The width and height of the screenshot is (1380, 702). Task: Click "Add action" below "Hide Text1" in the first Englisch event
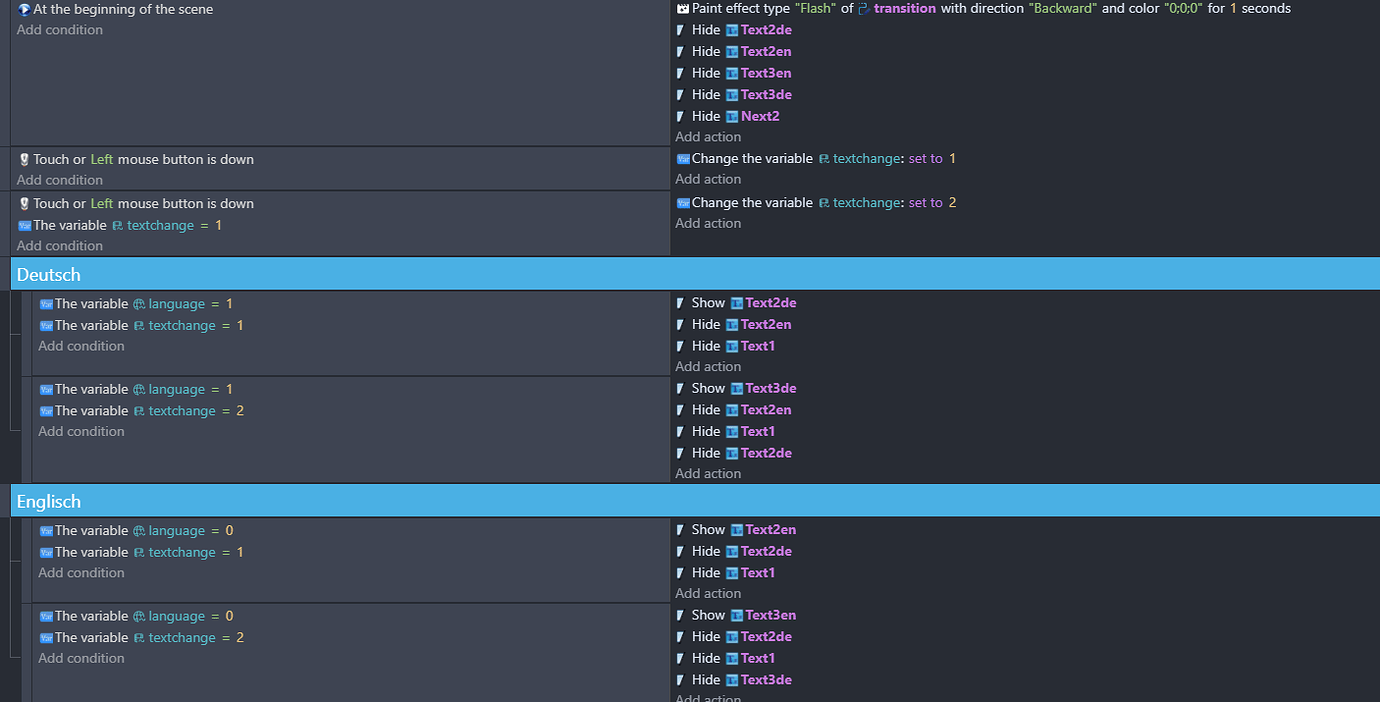click(x=708, y=594)
